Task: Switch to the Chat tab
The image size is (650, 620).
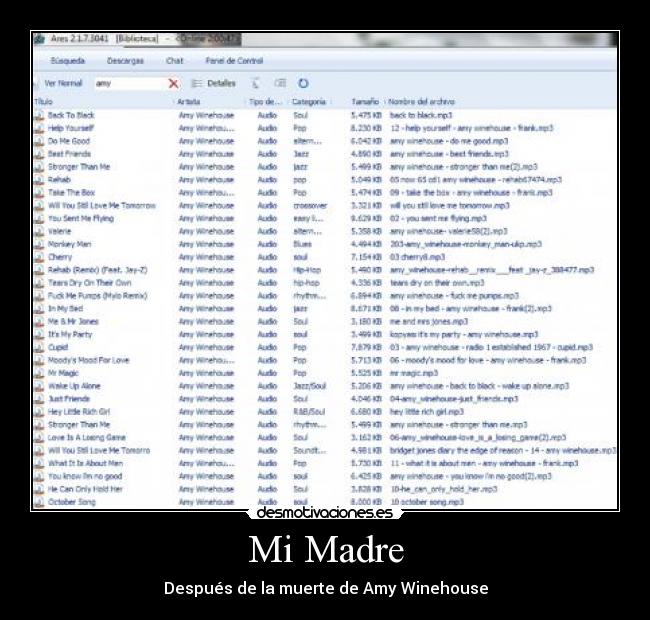Action: (x=174, y=61)
